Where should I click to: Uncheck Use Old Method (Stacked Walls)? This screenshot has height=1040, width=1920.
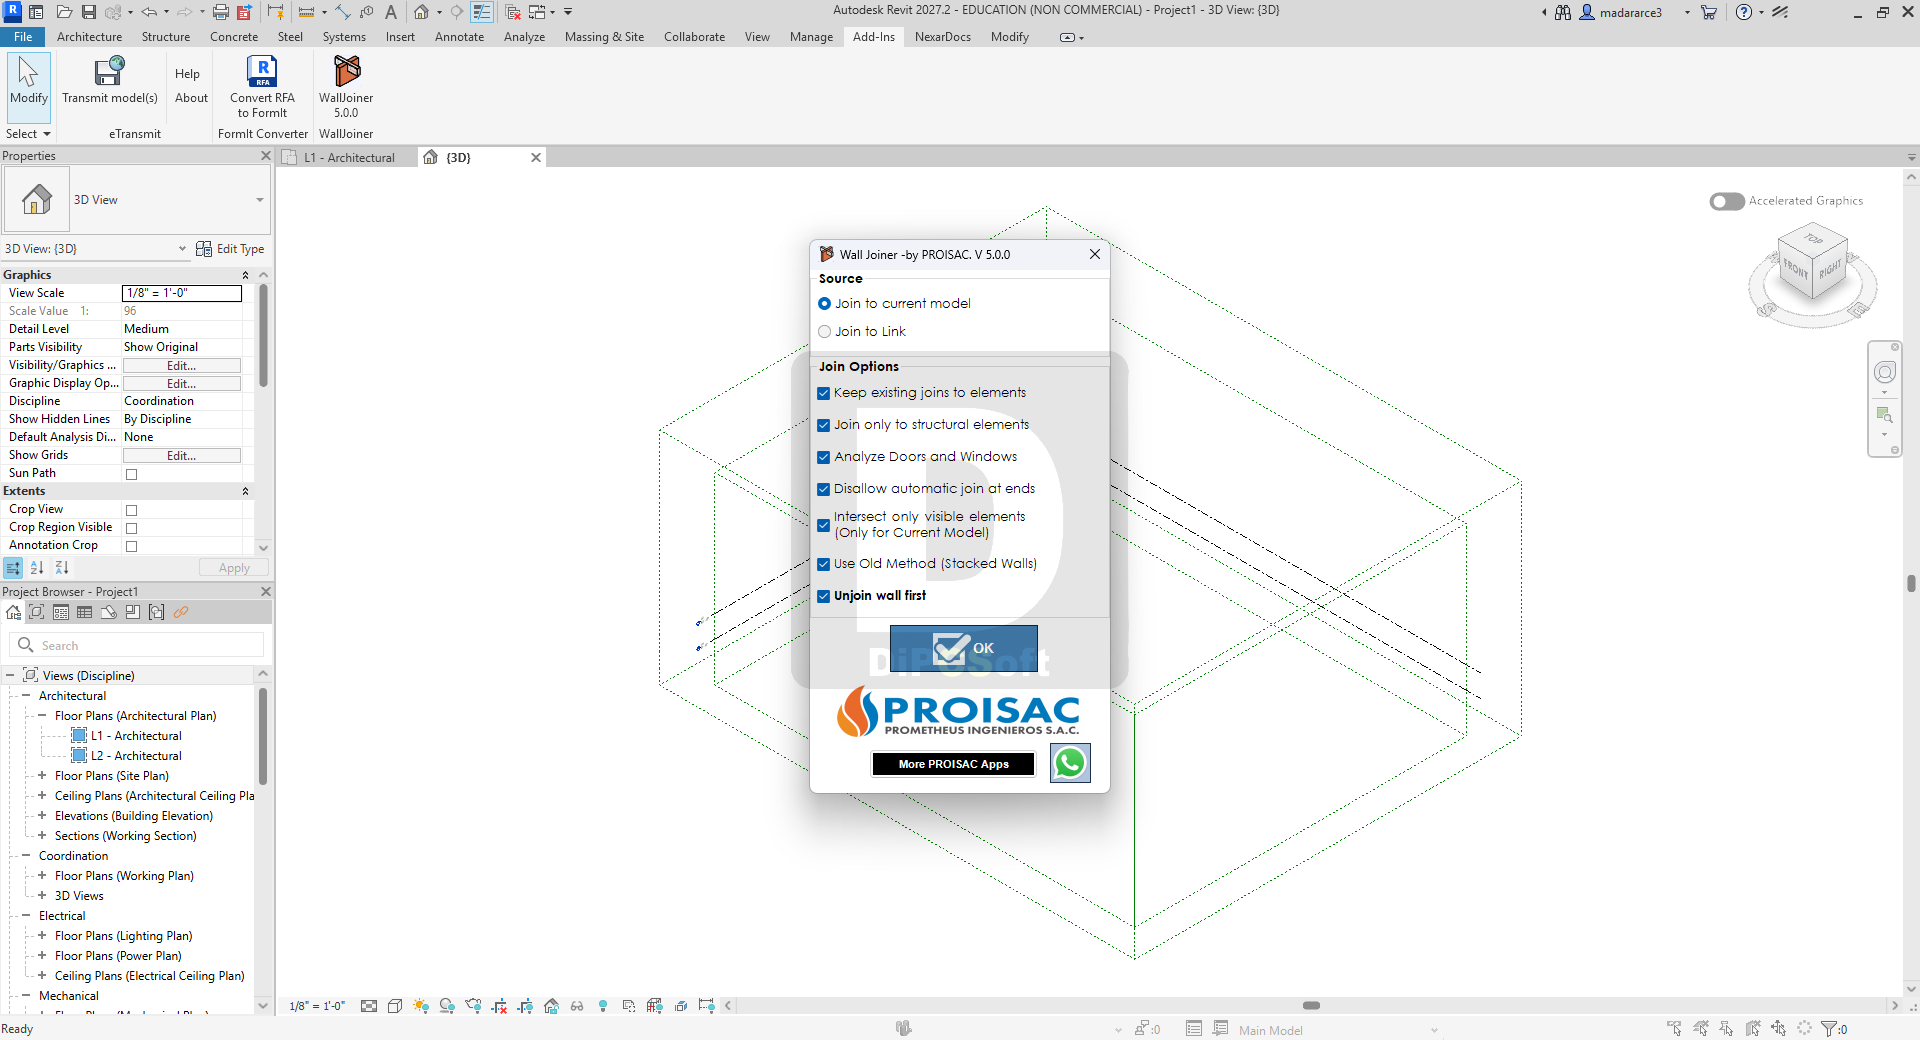point(824,564)
